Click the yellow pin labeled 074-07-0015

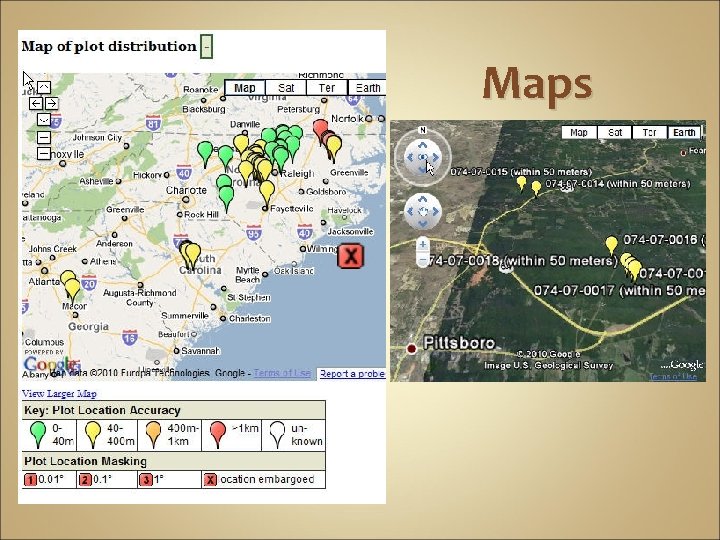tap(521, 183)
